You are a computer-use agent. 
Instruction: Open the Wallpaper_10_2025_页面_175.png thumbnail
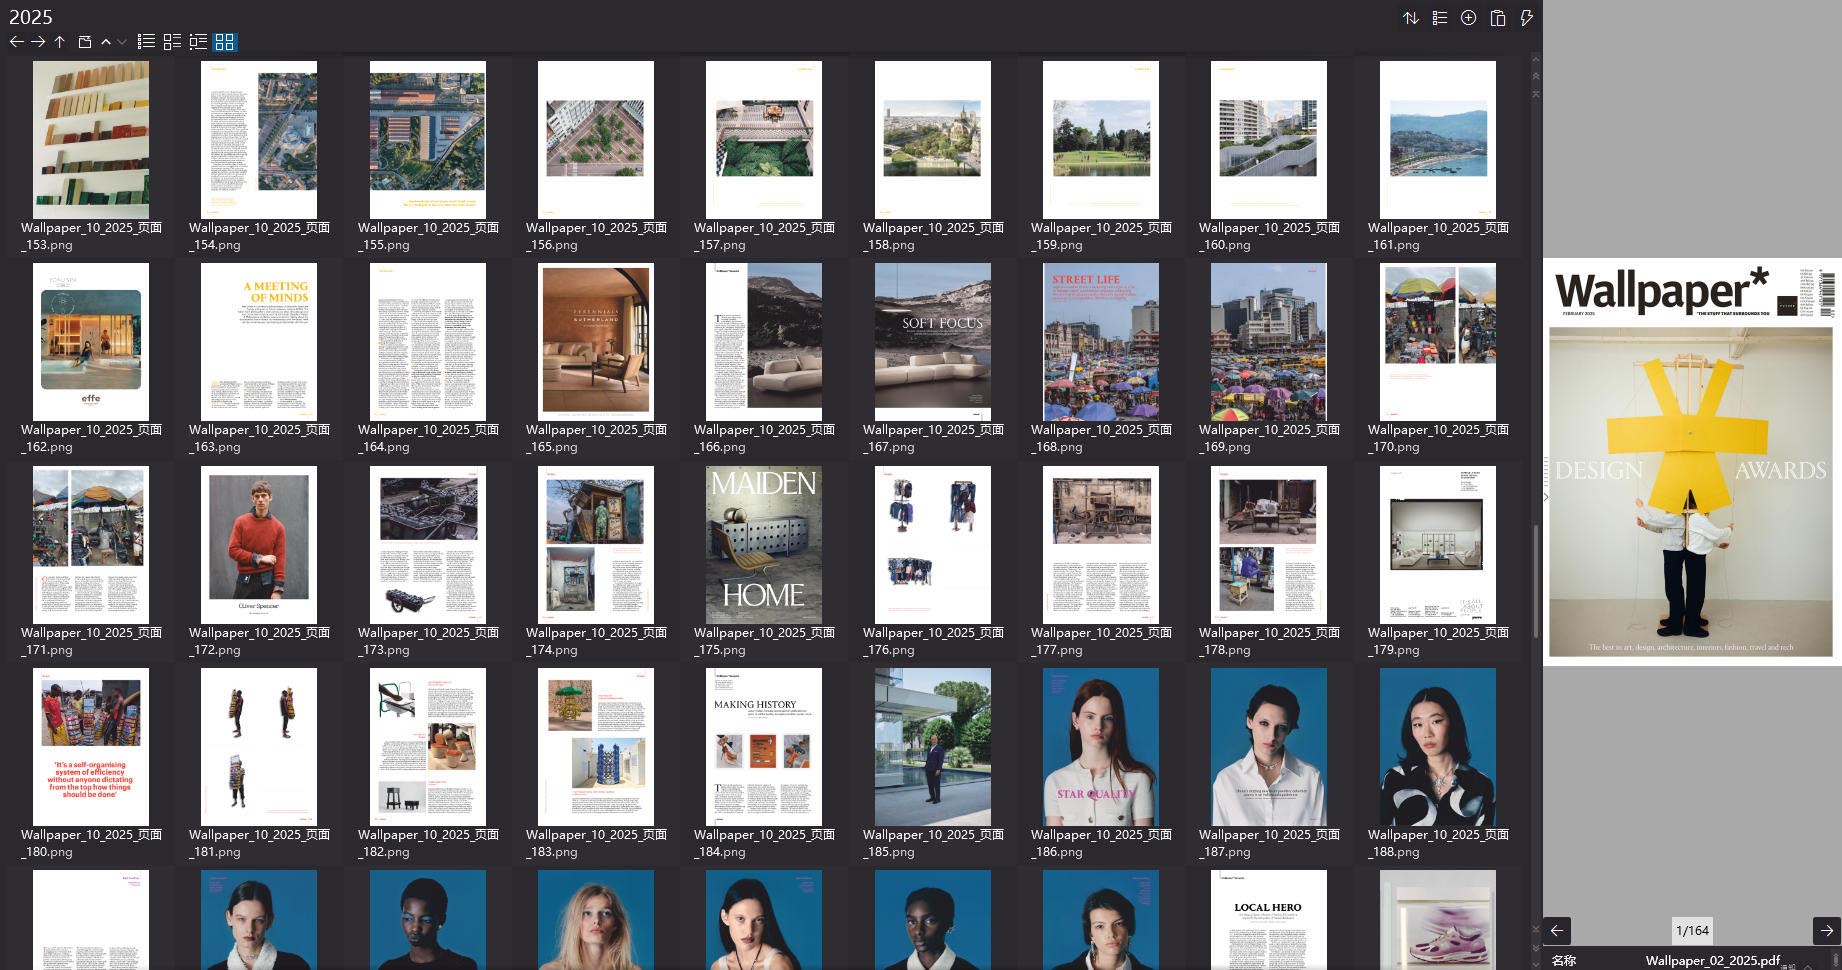coord(763,545)
